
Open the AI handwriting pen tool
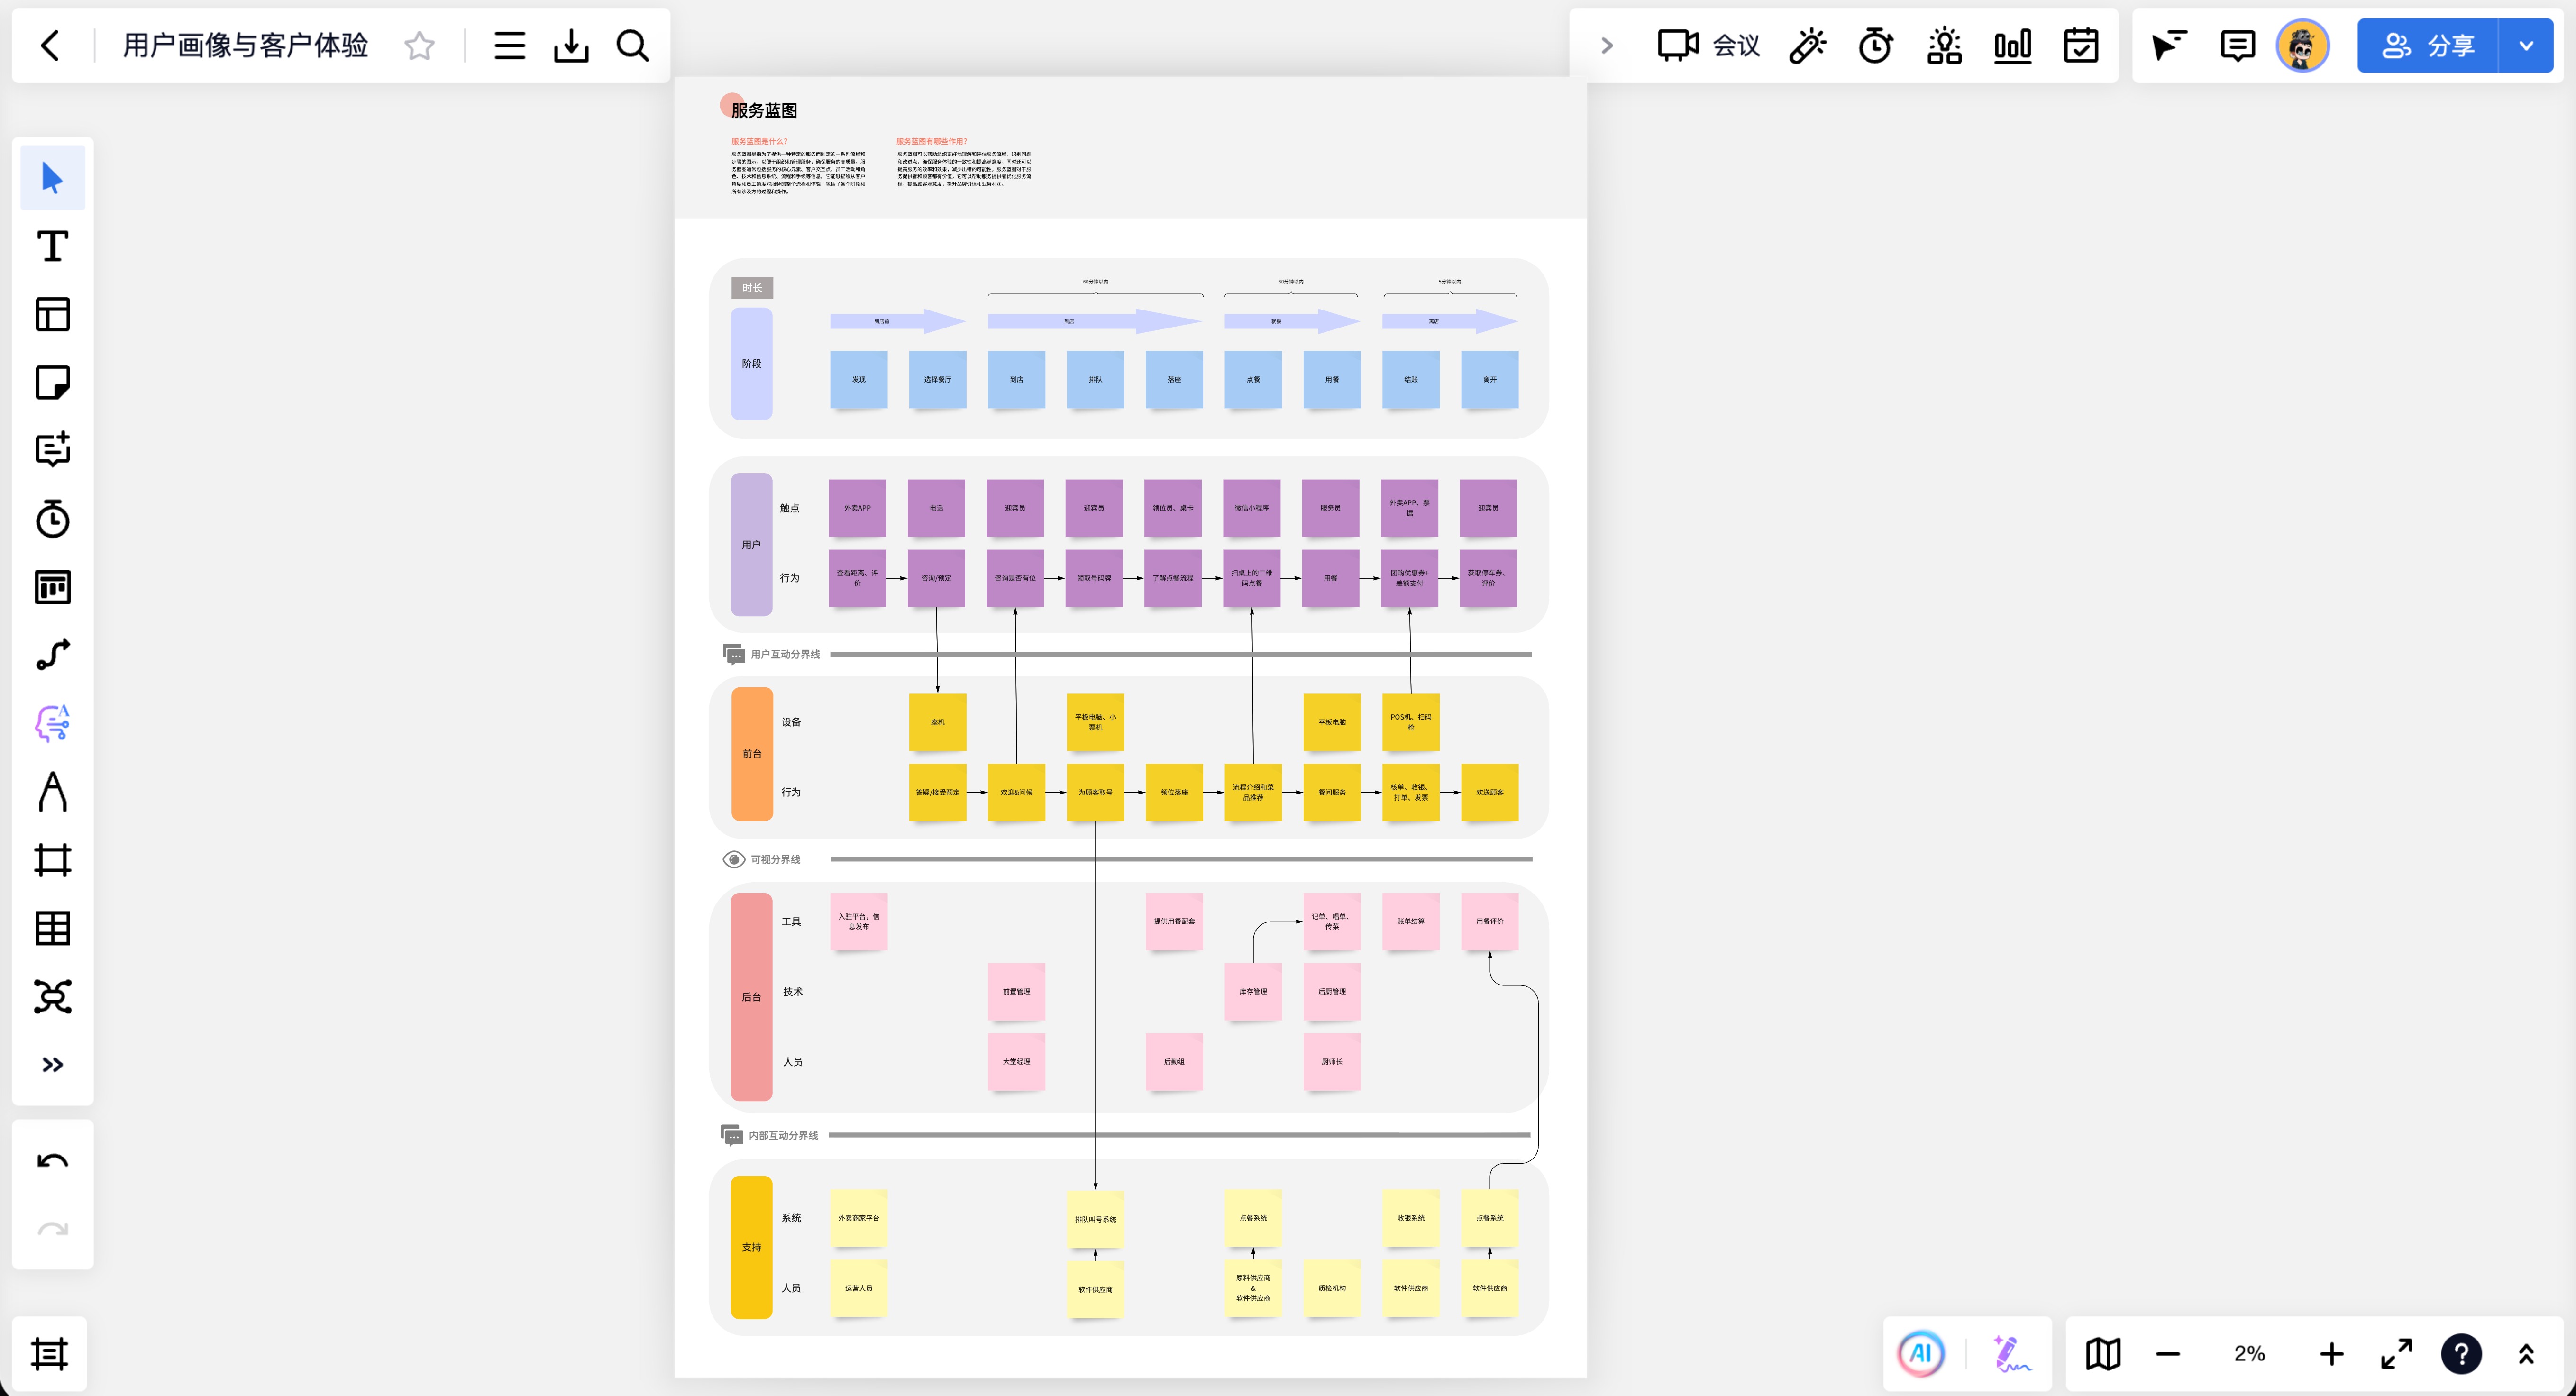coord(2010,1354)
